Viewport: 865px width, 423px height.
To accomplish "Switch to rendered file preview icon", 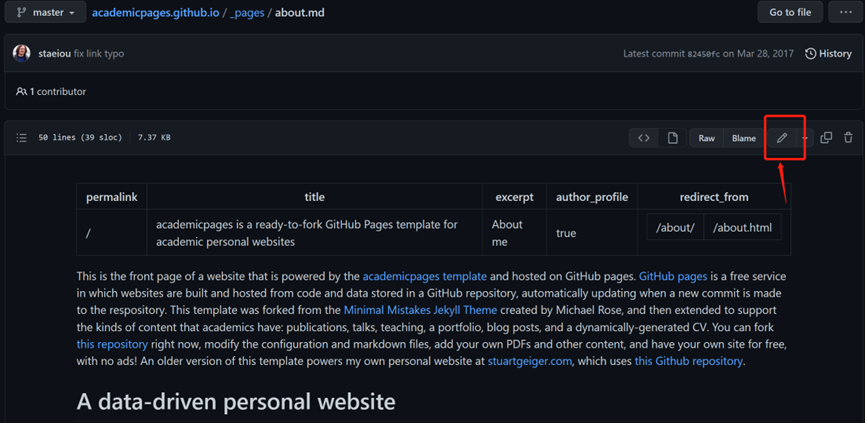I will (x=672, y=138).
